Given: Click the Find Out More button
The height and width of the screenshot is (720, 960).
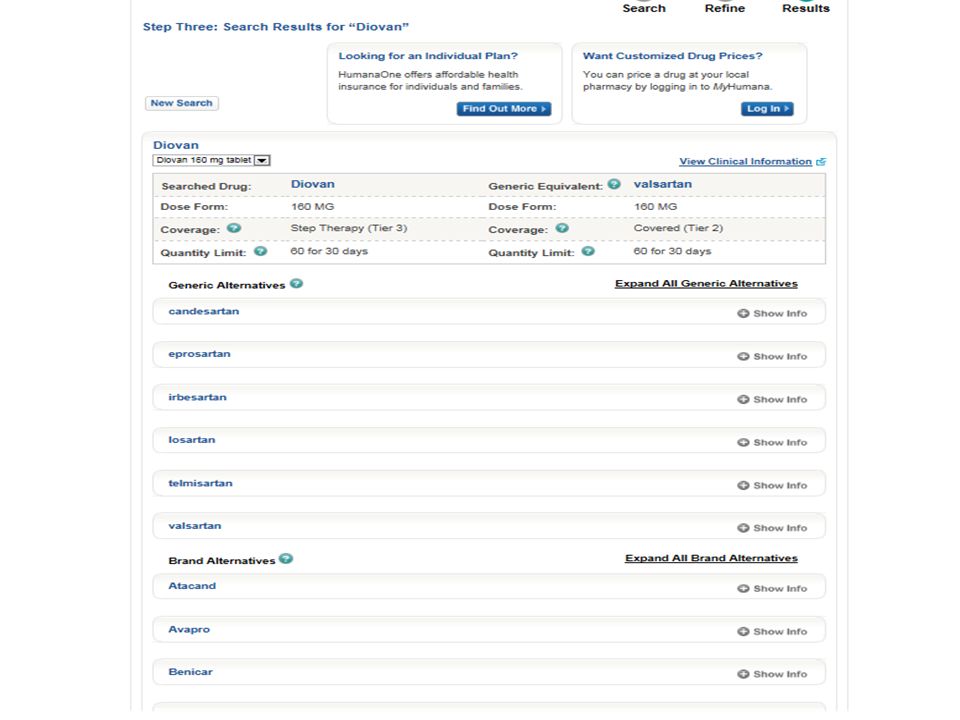Looking at the screenshot, I should (x=504, y=108).
